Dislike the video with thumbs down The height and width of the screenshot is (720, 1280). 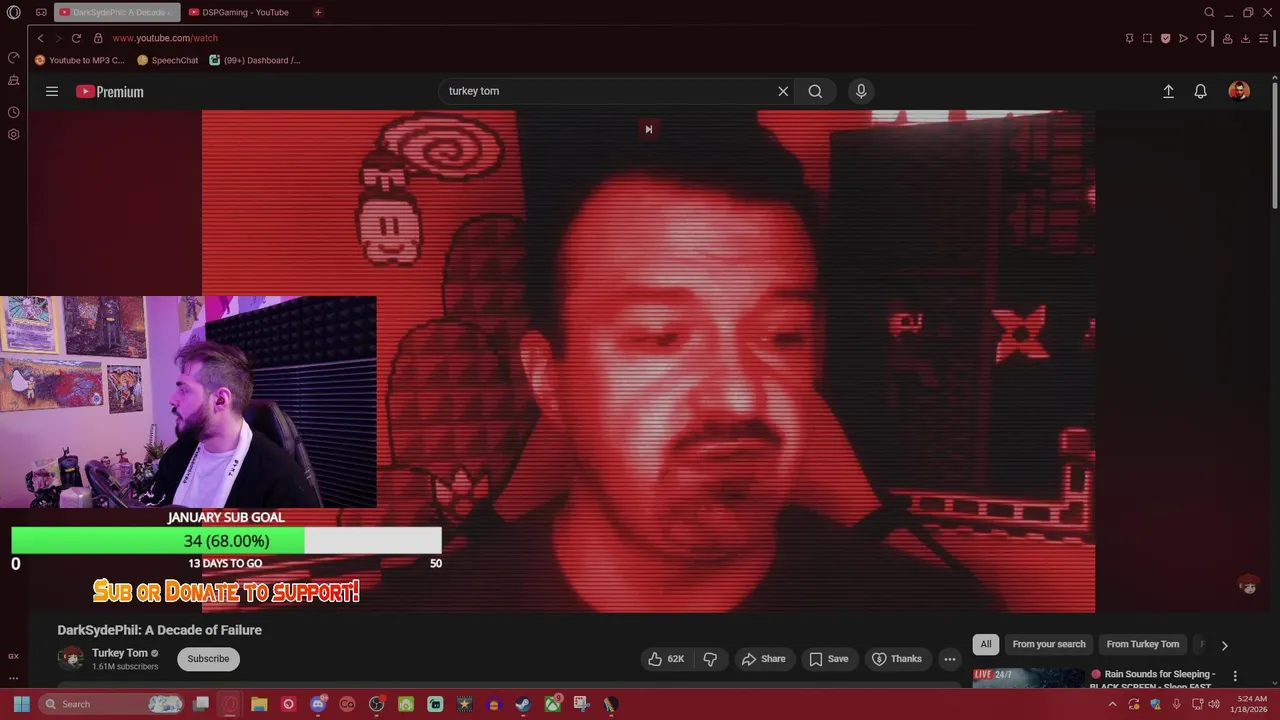[x=710, y=659]
